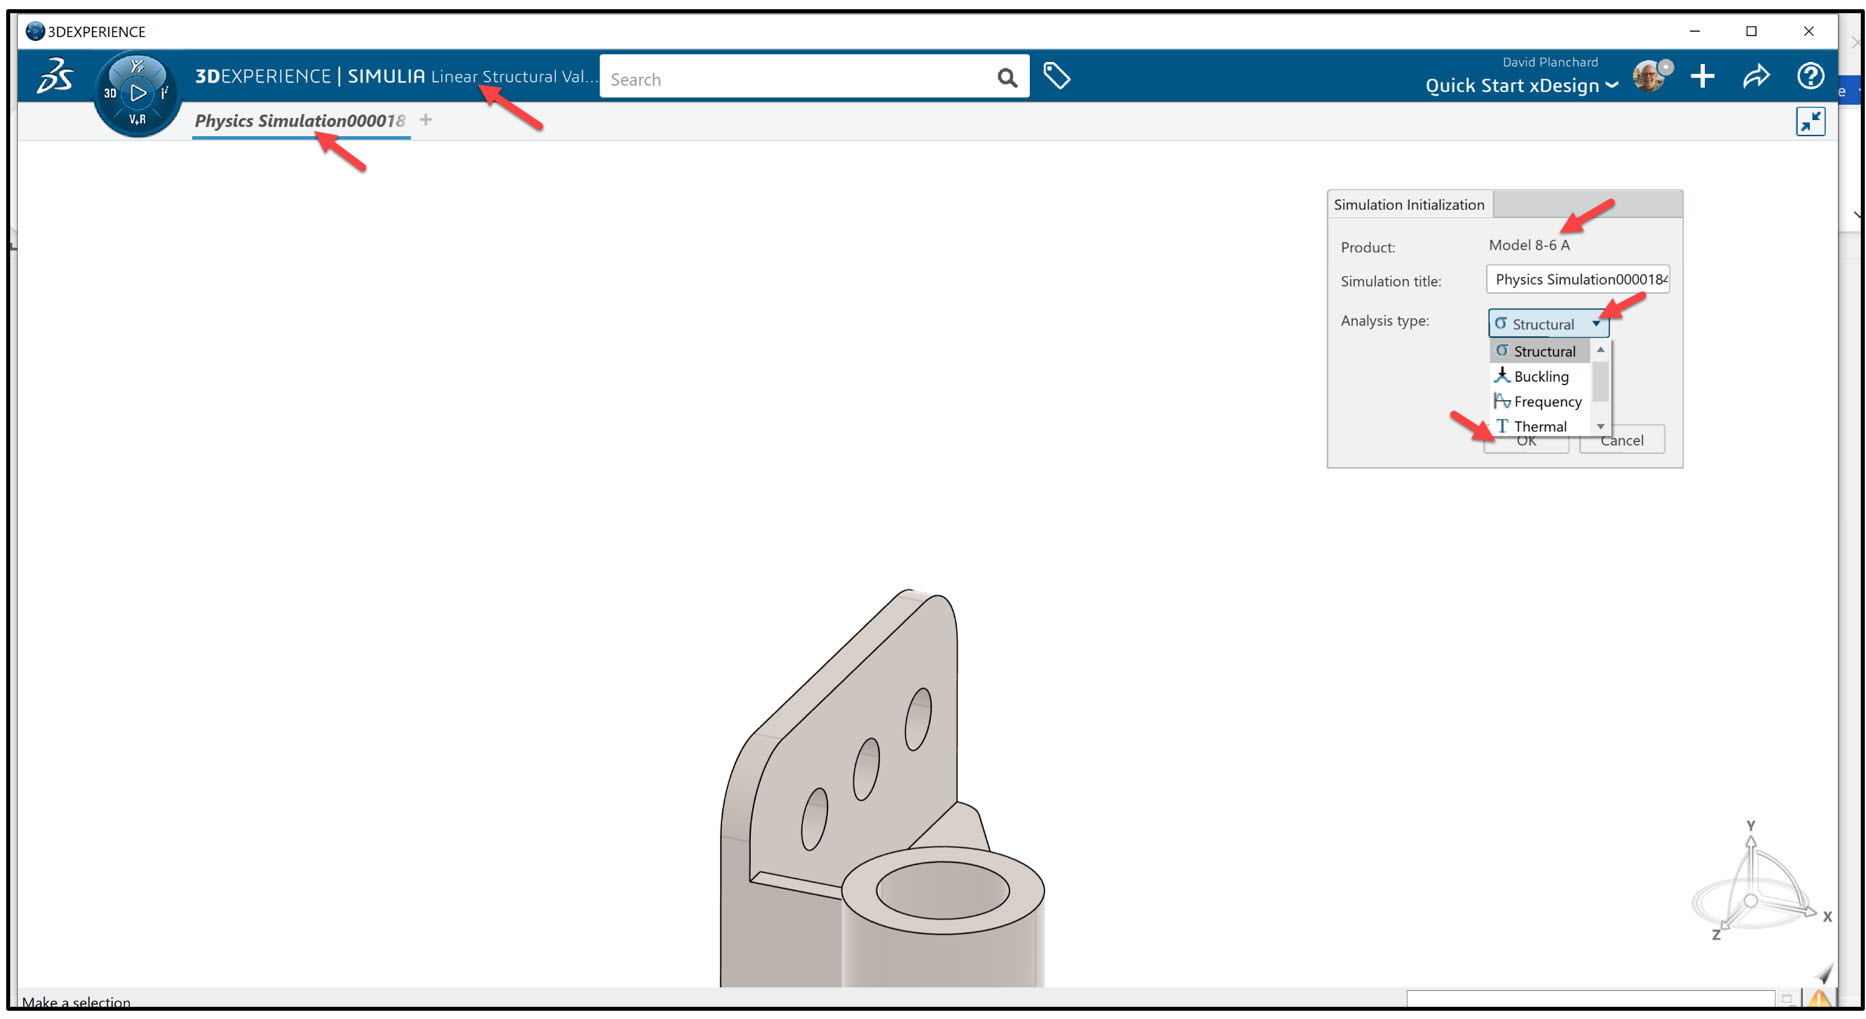The width and height of the screenshot is (1866, 1019).
Task: Open the Analysis type dropdown
Action: [x=1596, y=323]
